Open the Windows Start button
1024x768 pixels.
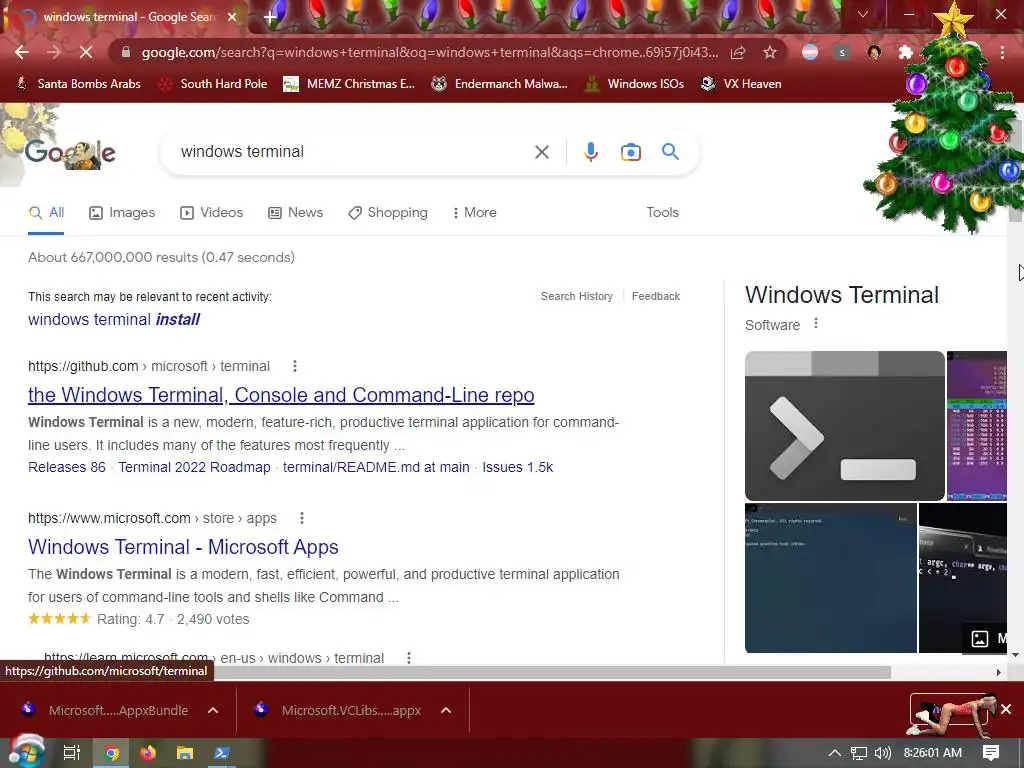click(25, 752)
